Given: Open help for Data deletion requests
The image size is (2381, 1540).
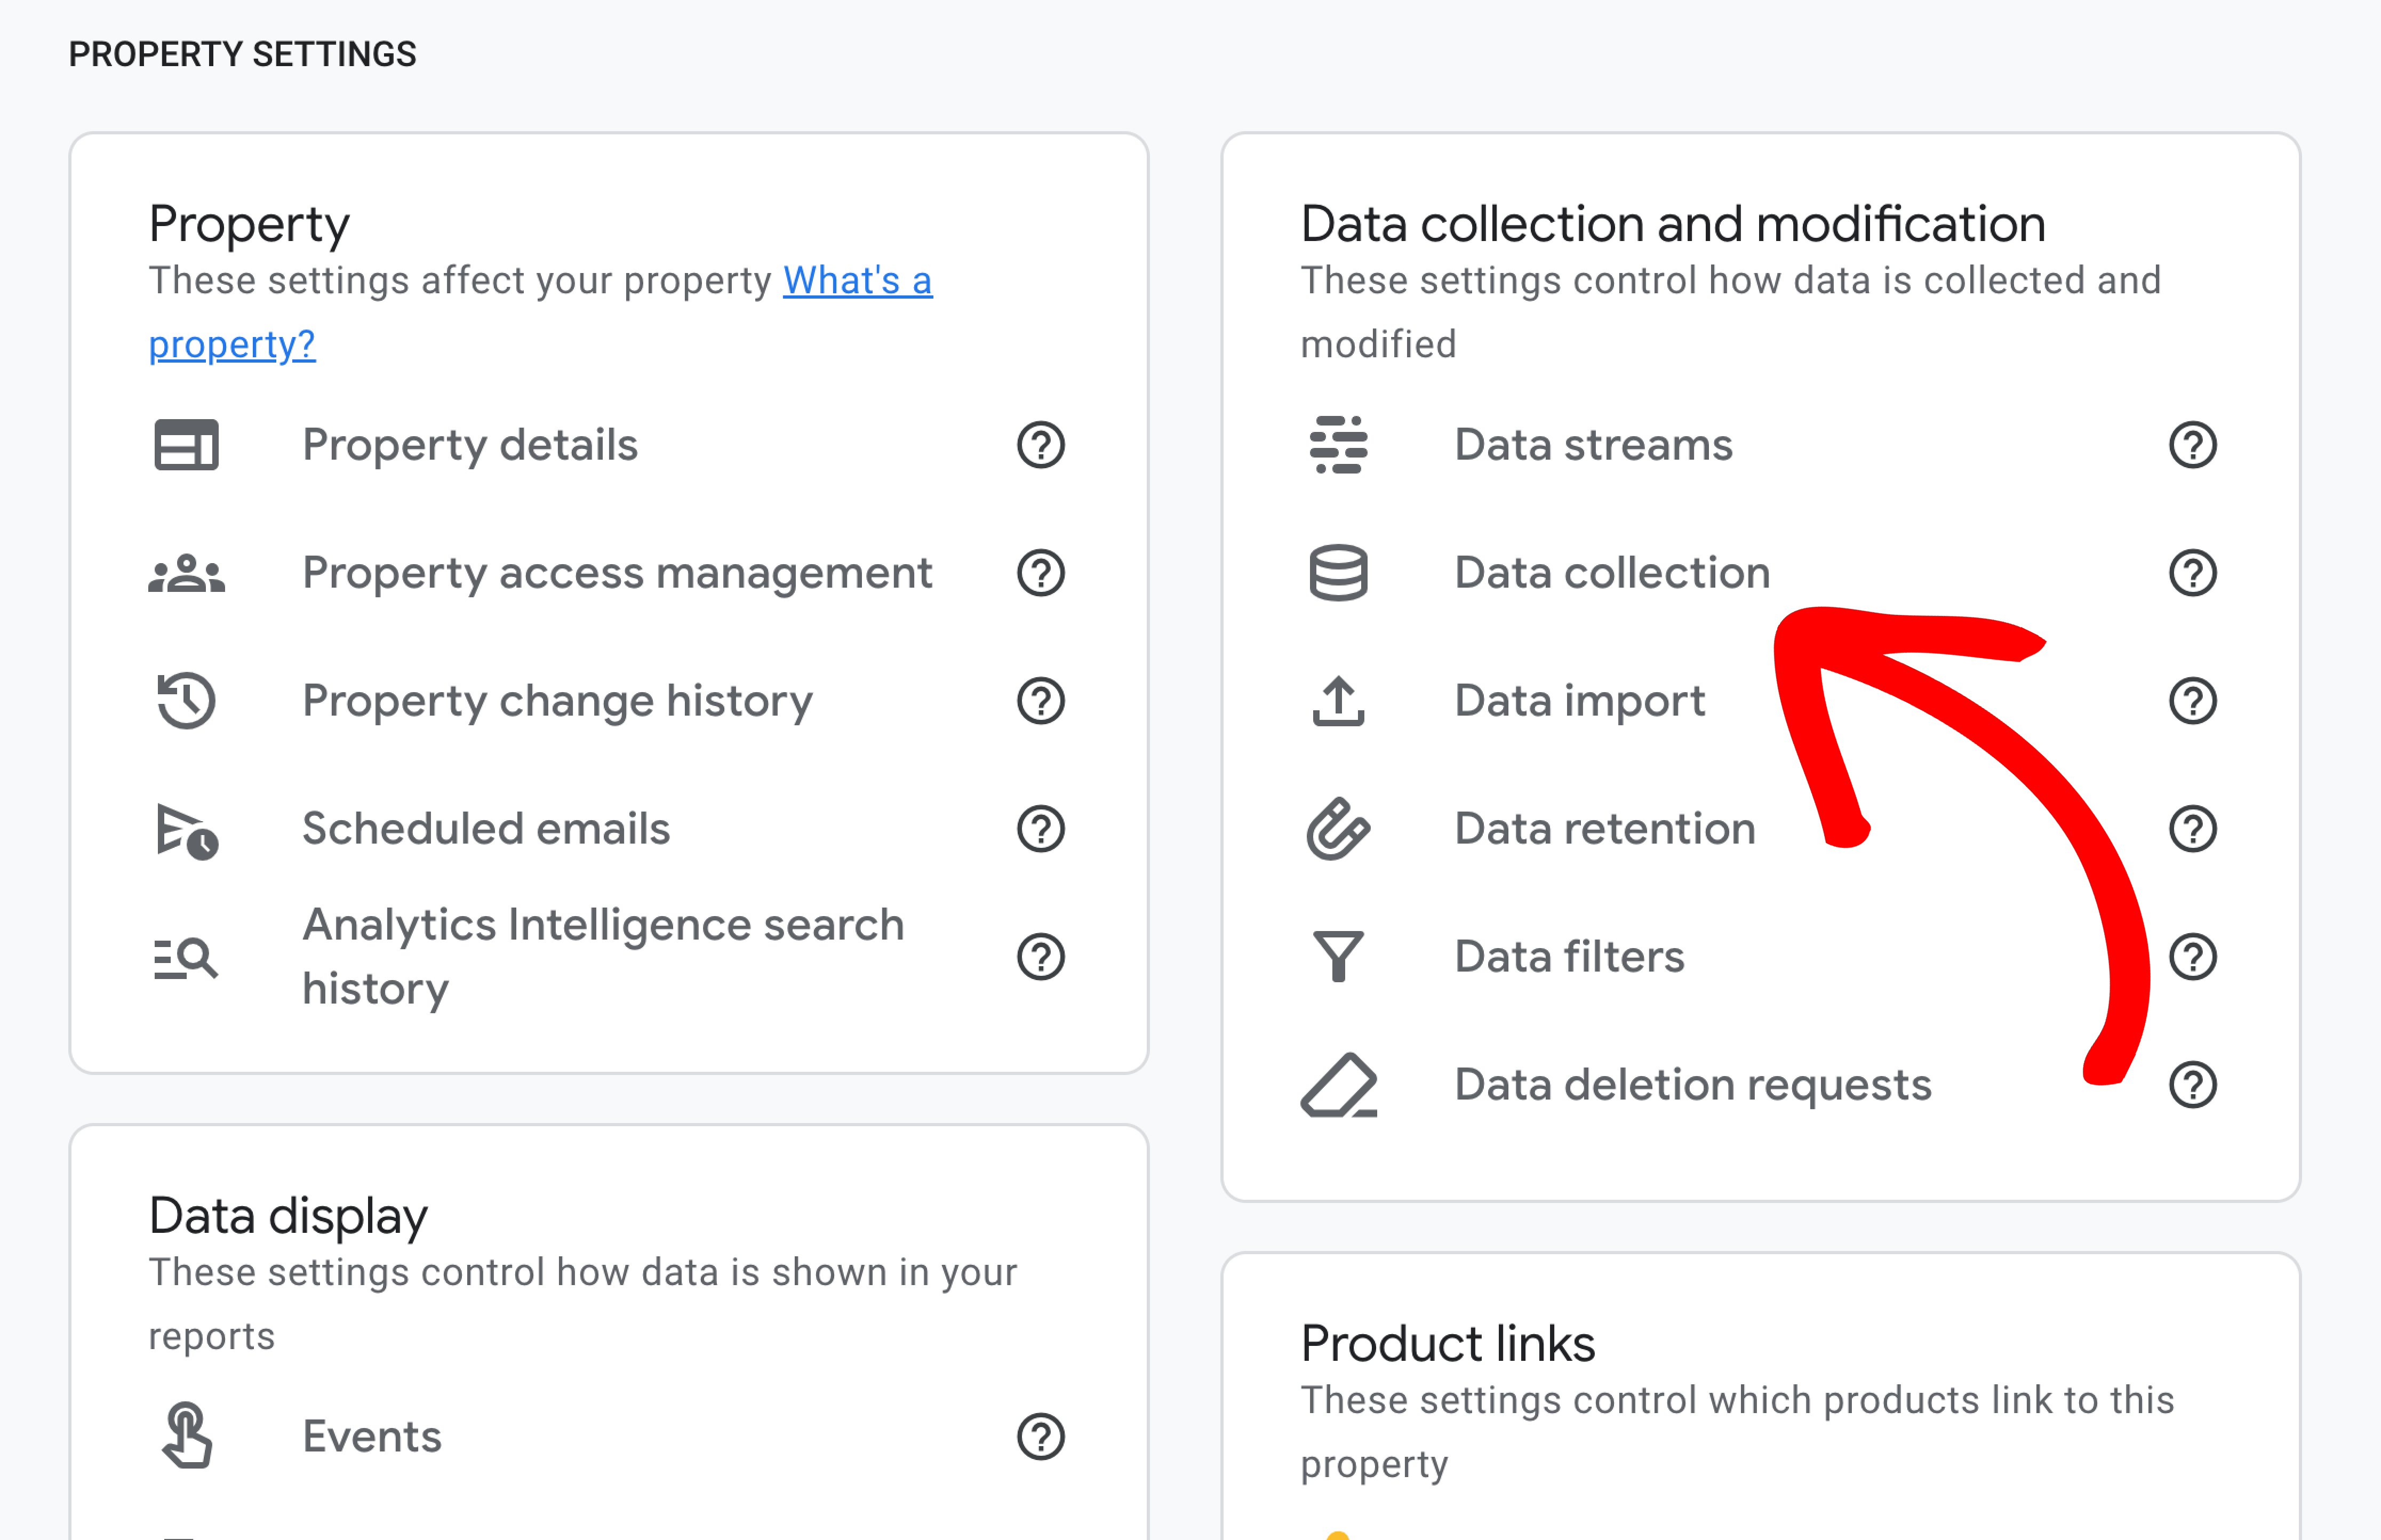Looking at the screenshot, I should coord(2193,1085).
